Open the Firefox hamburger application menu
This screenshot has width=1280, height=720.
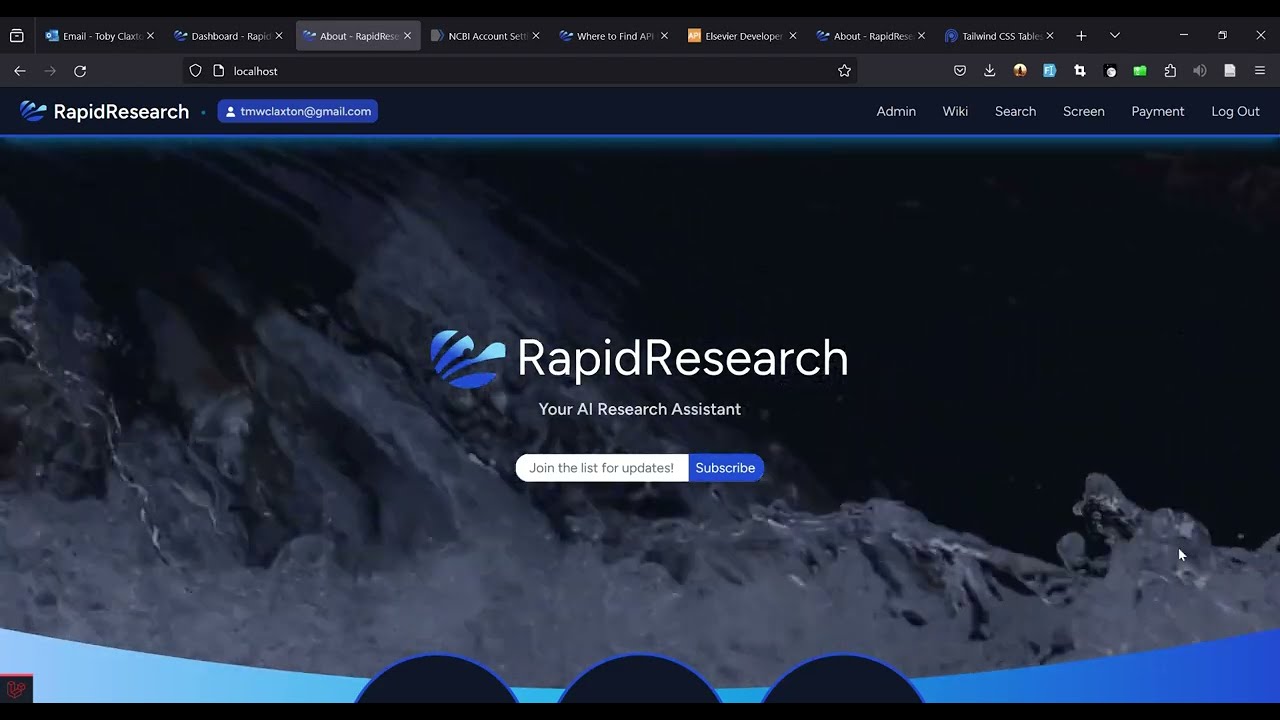click(1260, 71)
